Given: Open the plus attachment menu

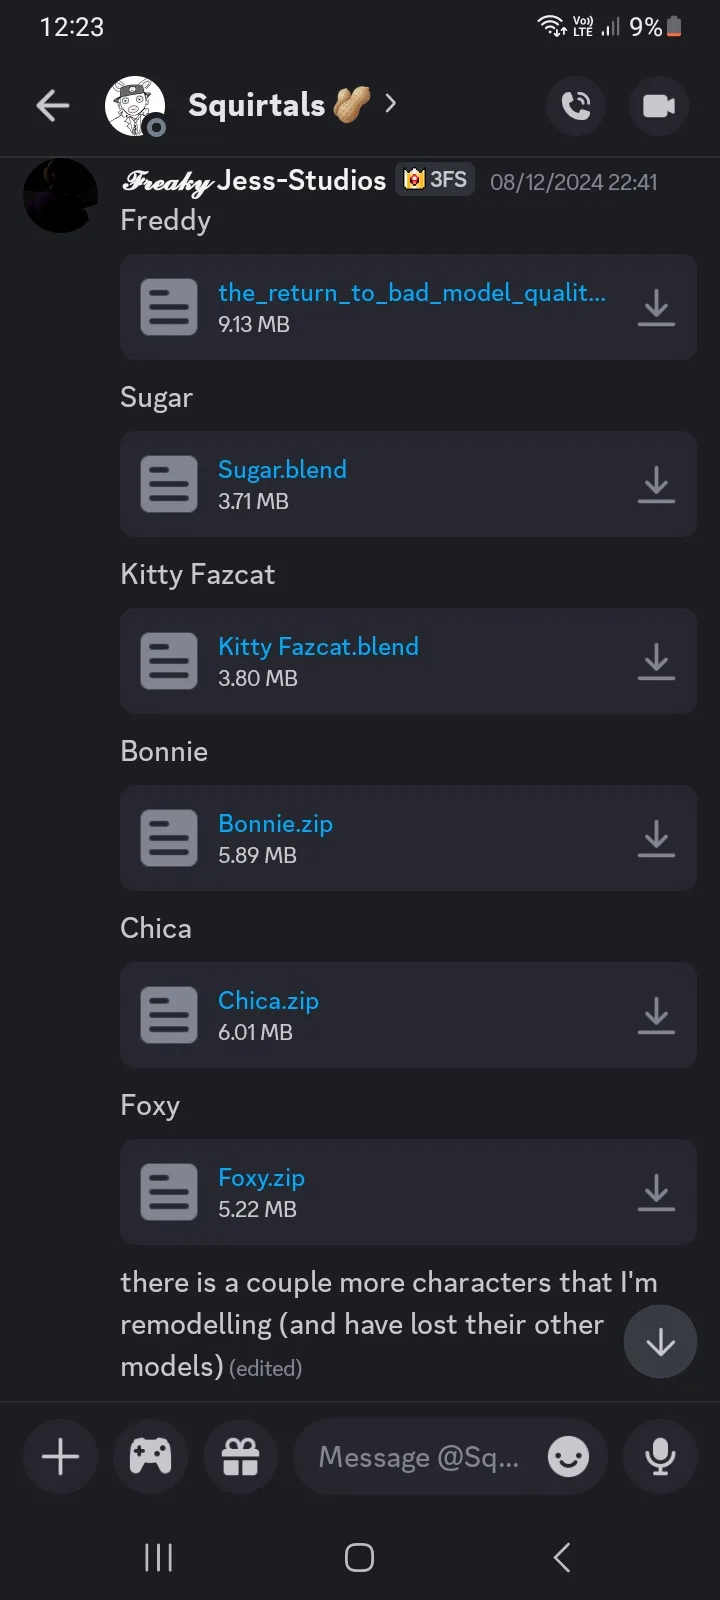Looking at the screenshot, I should [60, 1456].
